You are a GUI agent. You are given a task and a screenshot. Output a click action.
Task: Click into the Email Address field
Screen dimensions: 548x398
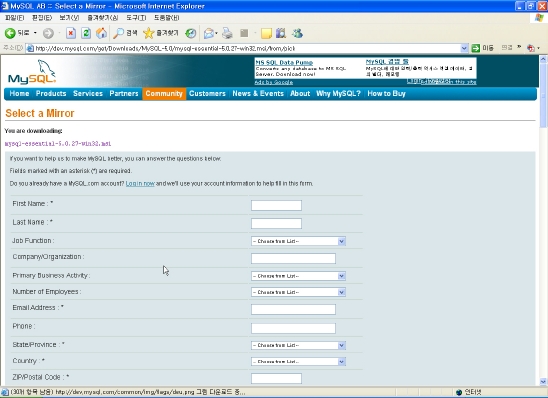[294, 309]
